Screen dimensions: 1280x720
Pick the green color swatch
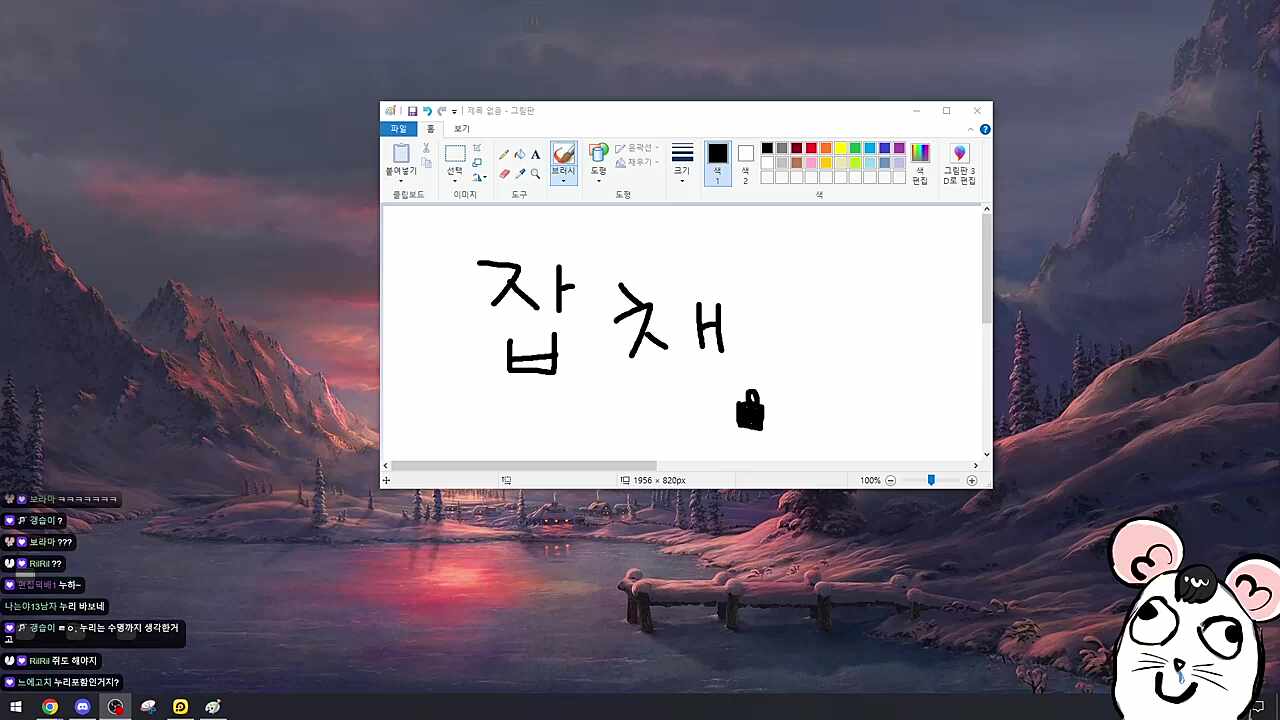point(855,148)
